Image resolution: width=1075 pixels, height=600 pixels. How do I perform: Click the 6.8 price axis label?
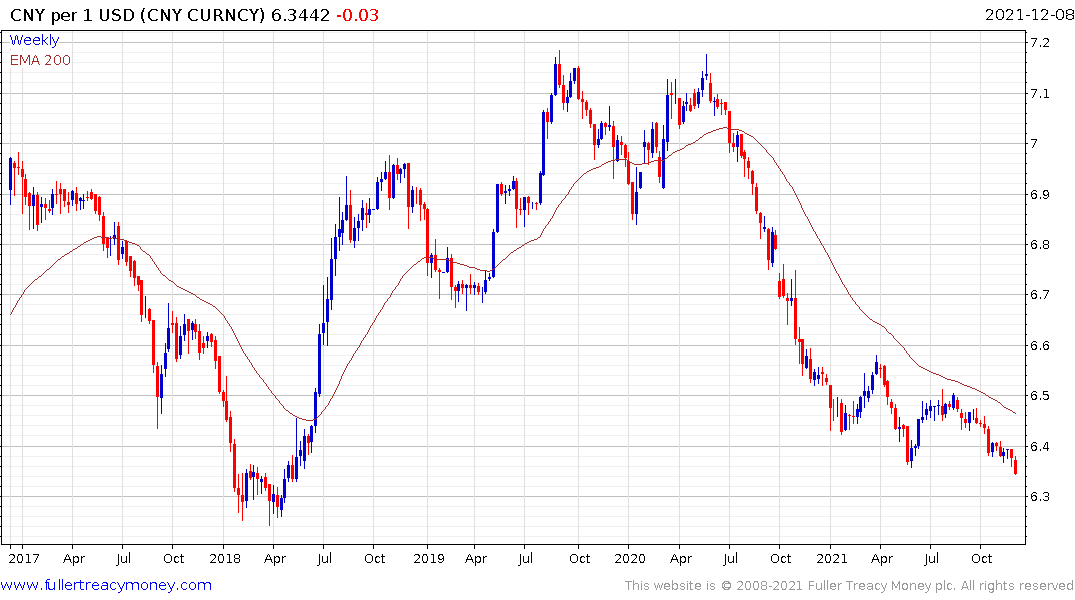(x=1039, y=244)
